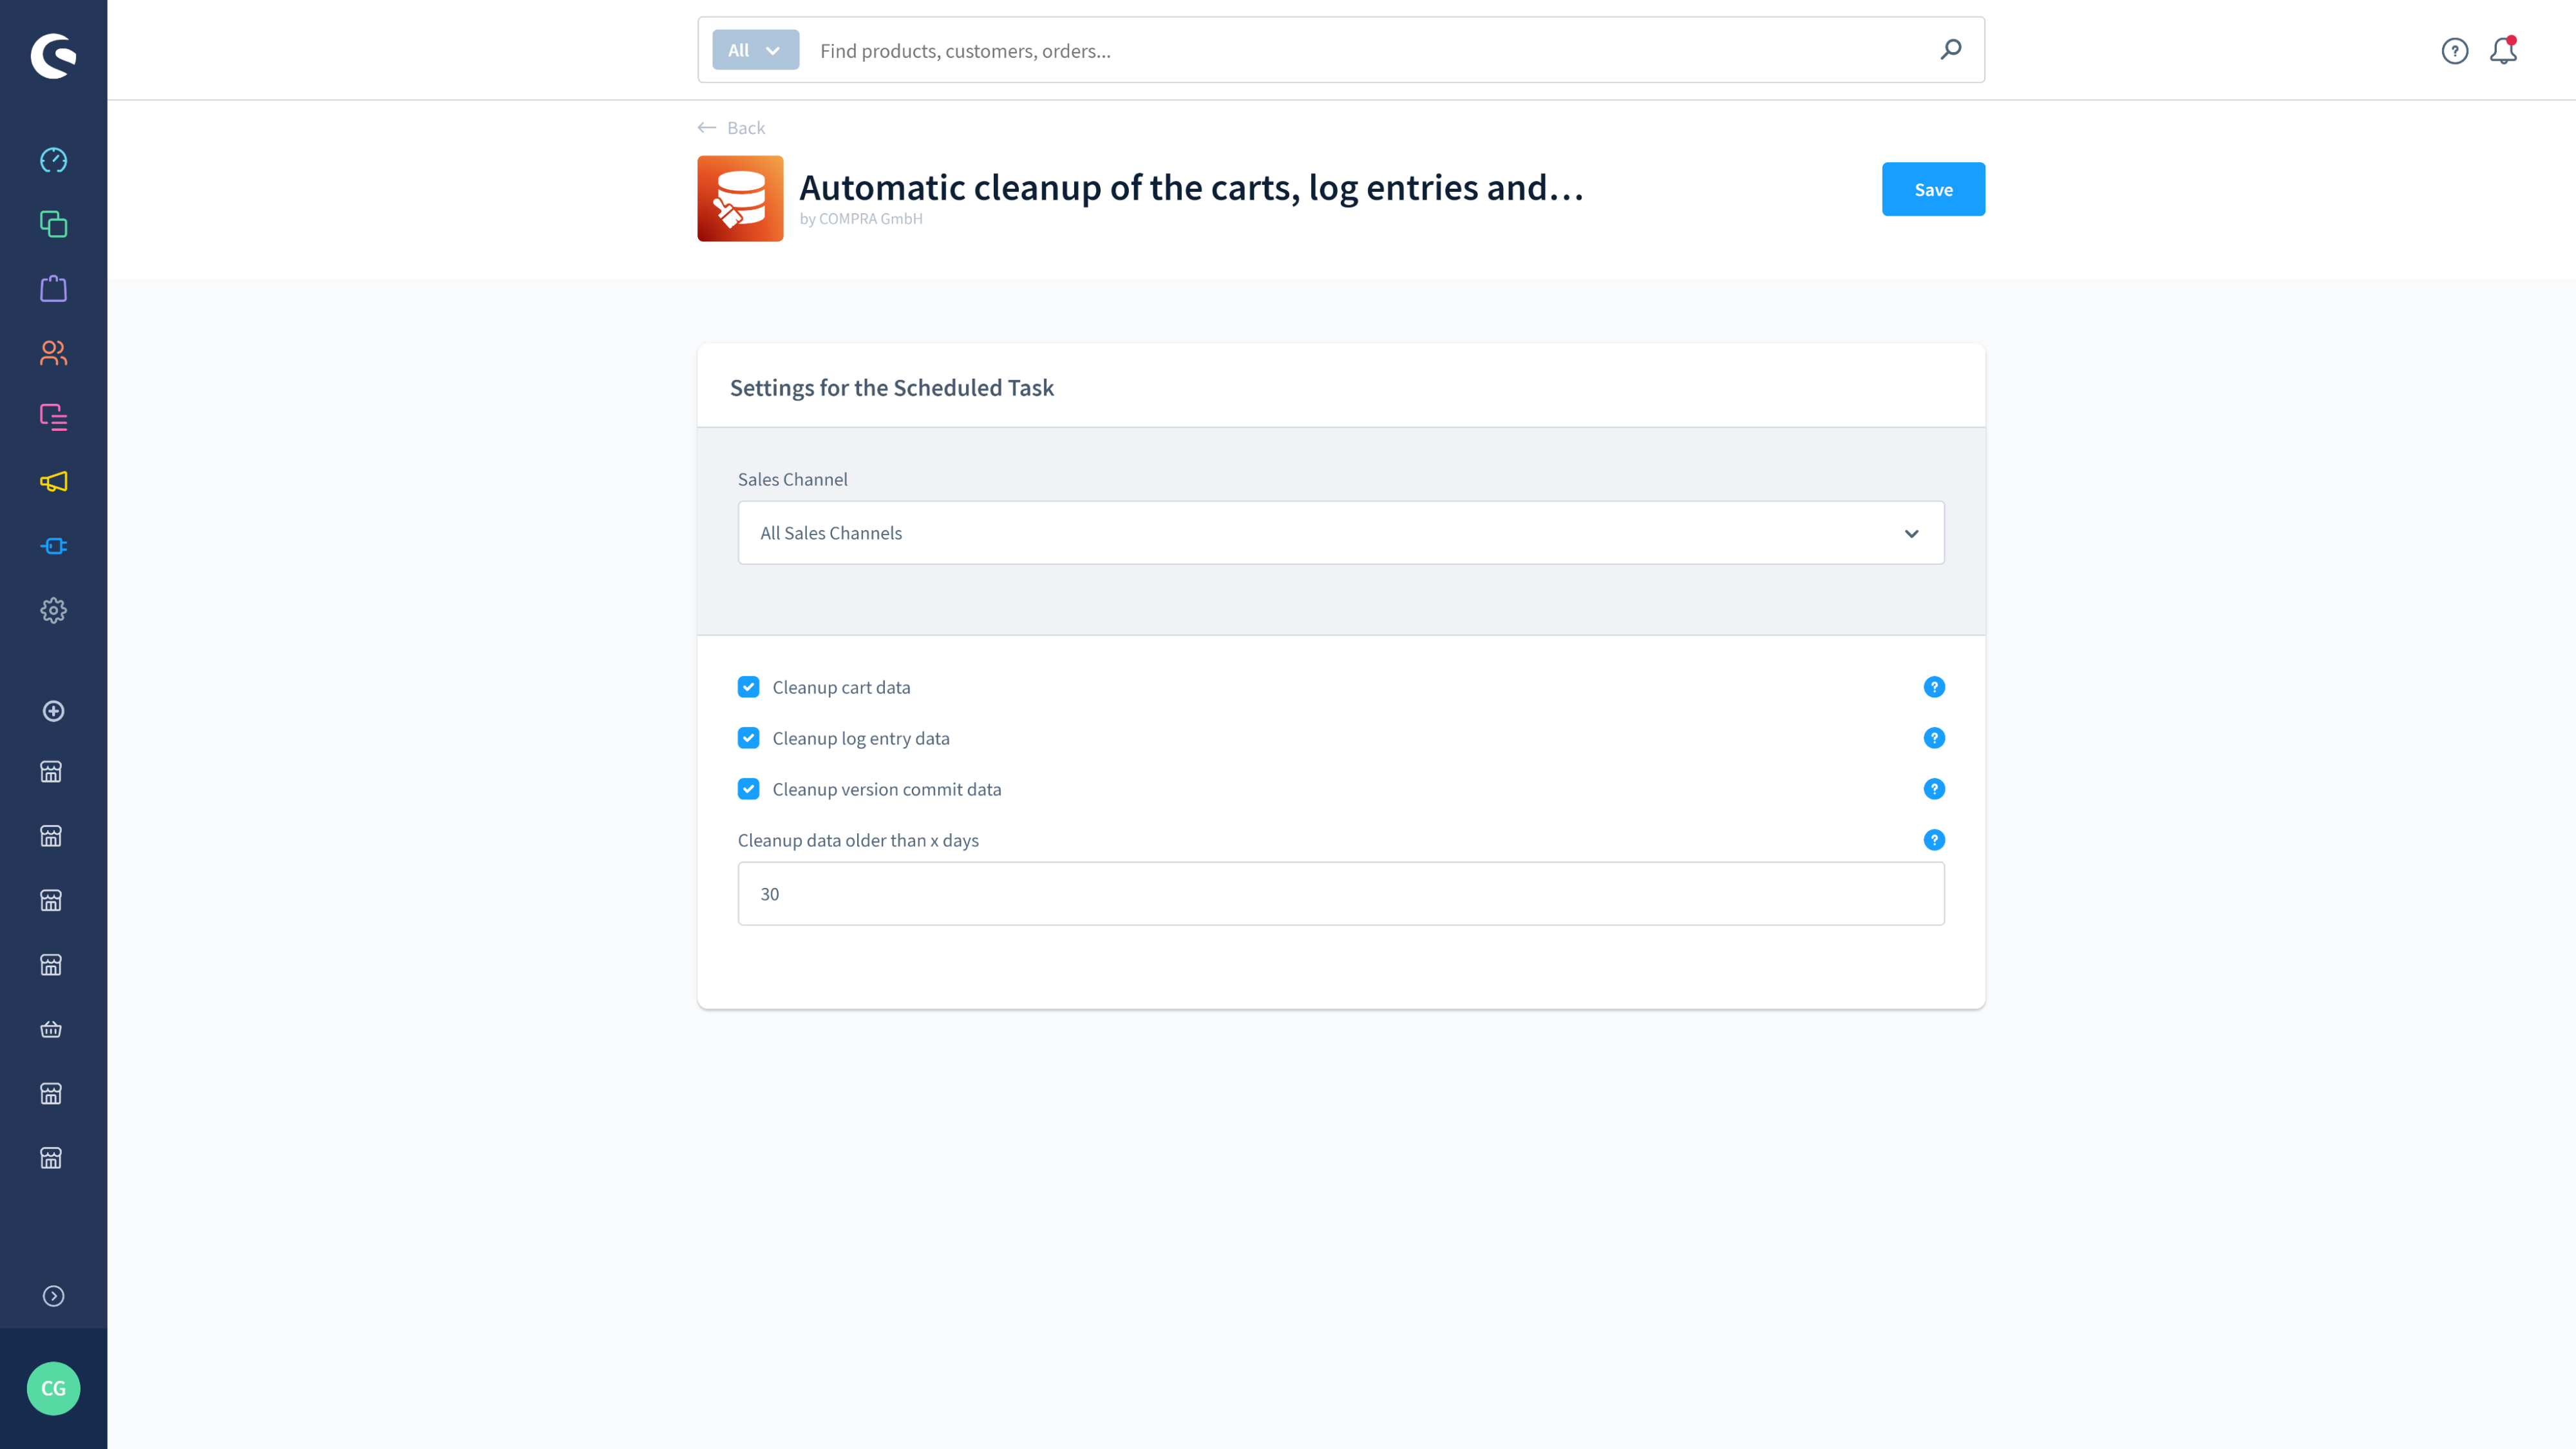Save the plugin configuration
The height and width of the screenshot is (1449, 2576).
1933,189
